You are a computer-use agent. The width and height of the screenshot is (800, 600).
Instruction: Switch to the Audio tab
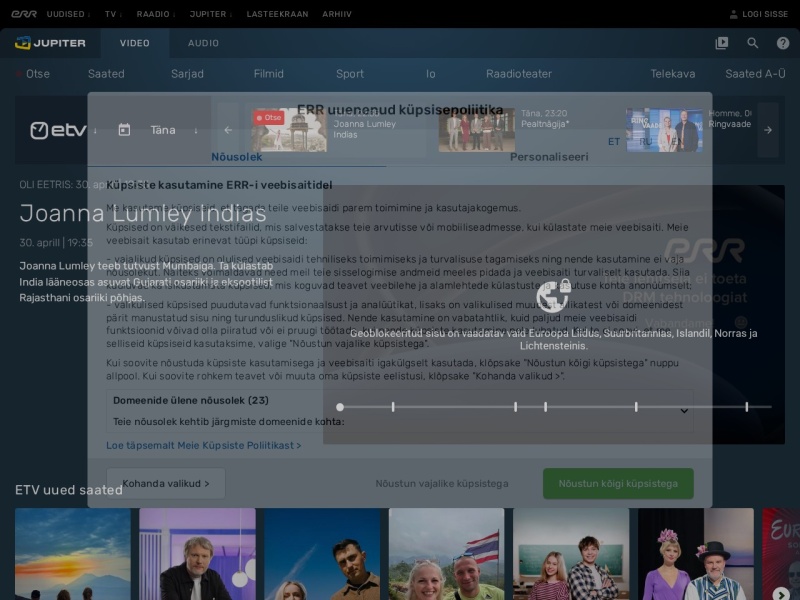click(203, 43)
